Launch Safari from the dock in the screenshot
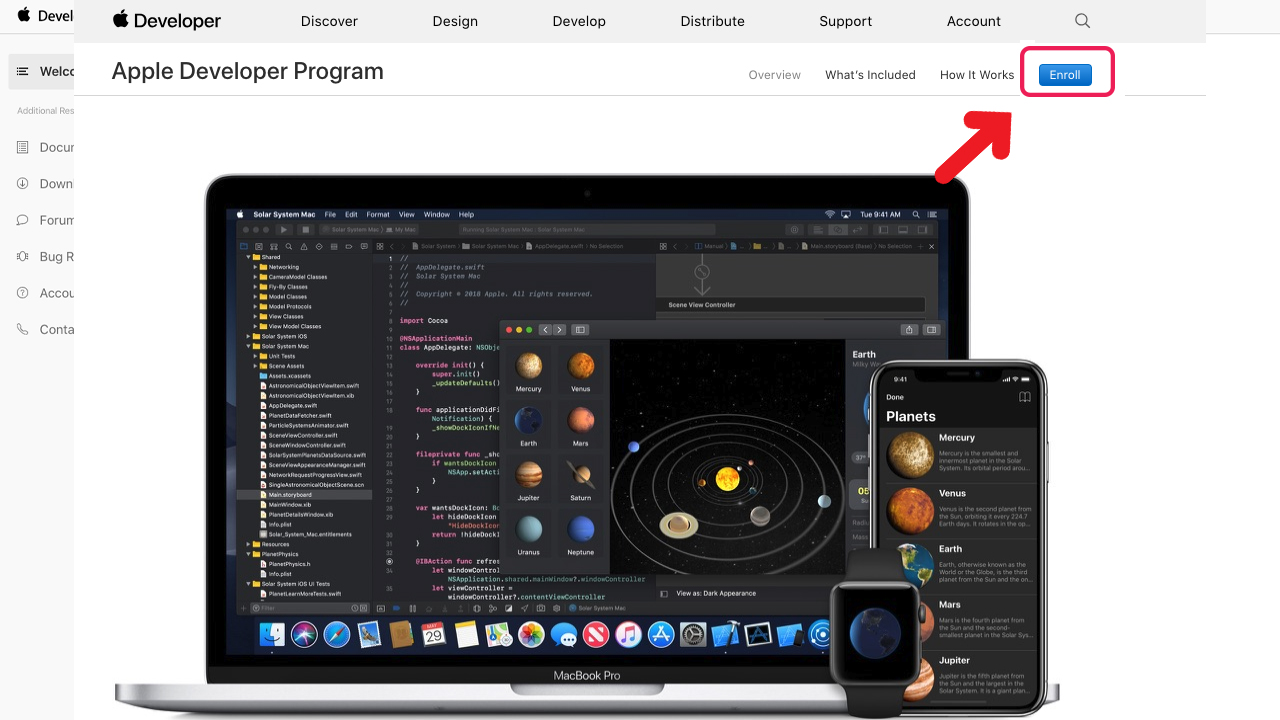 (335, 634)
